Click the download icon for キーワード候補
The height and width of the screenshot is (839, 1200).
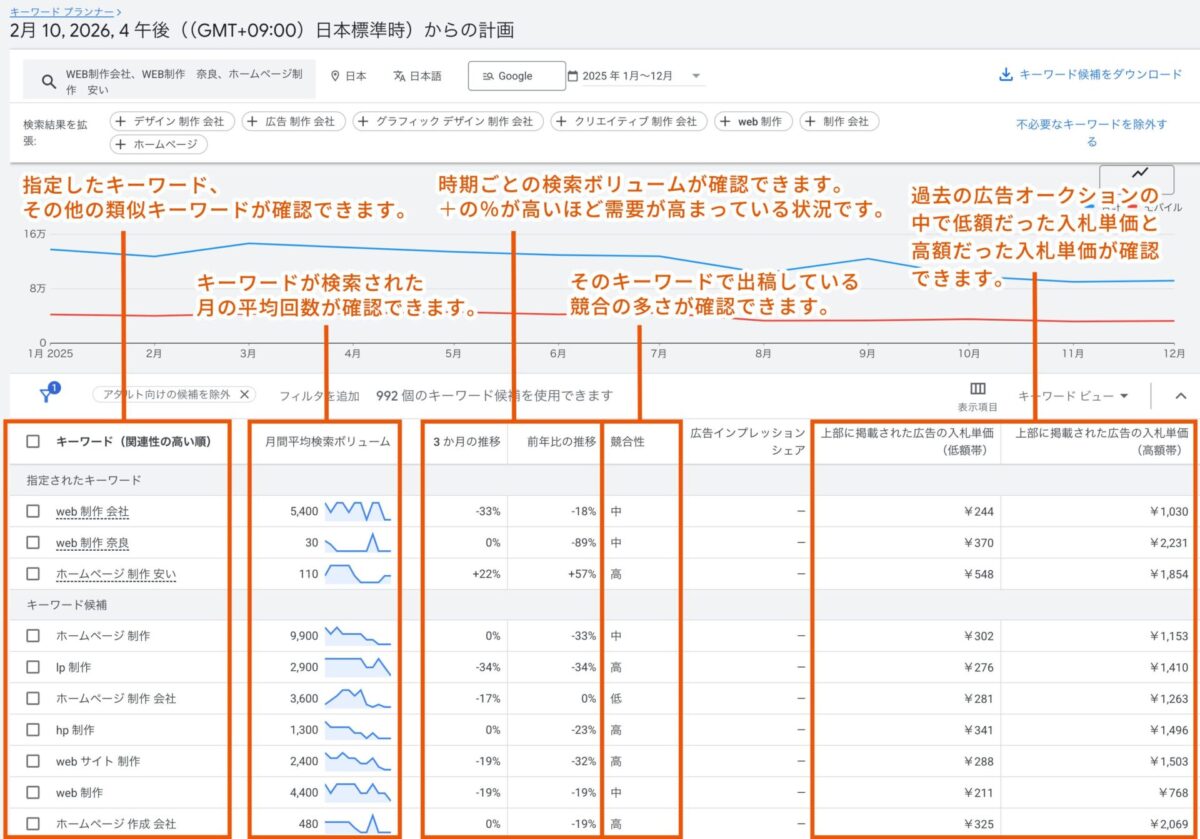[1005, 75]
